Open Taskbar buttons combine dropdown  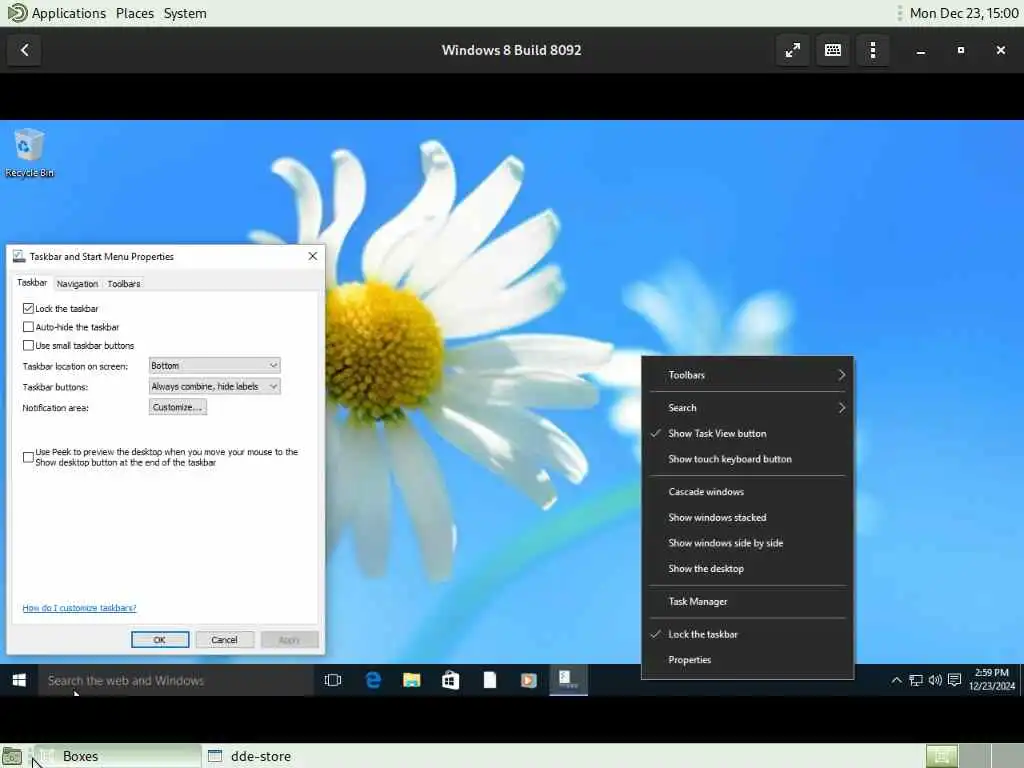214,387
